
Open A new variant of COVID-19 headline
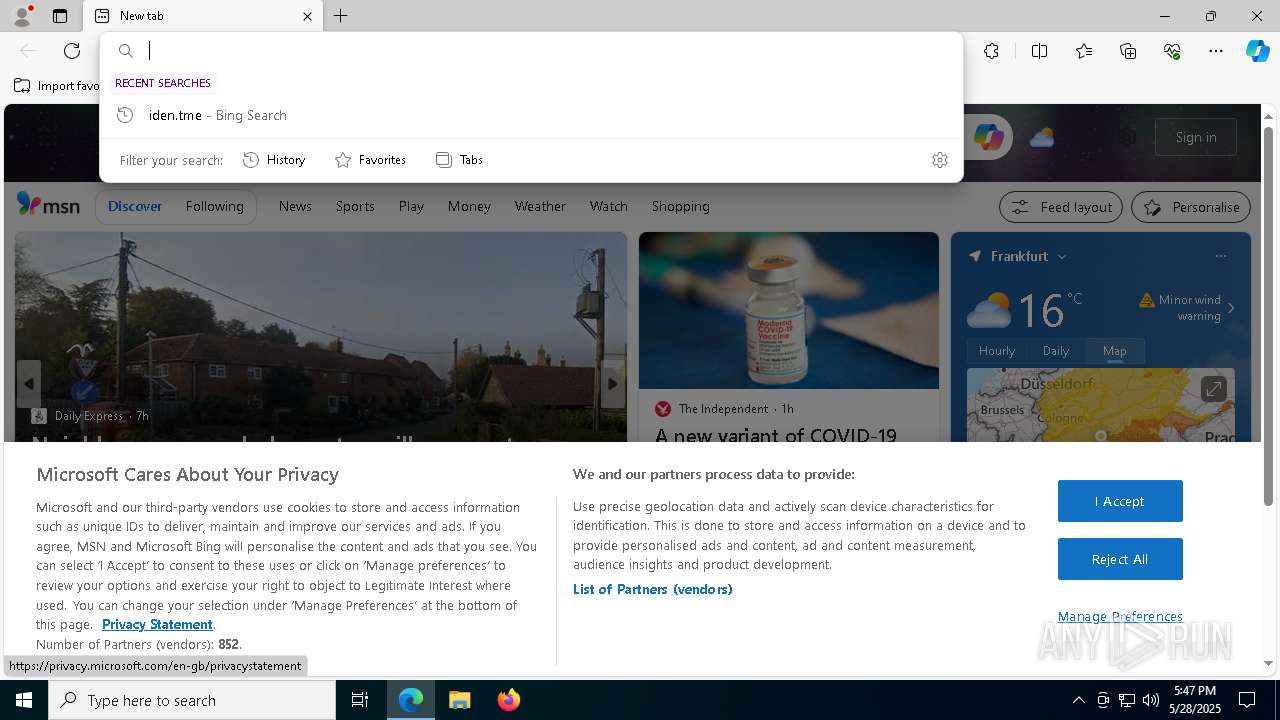pos(776,434)
